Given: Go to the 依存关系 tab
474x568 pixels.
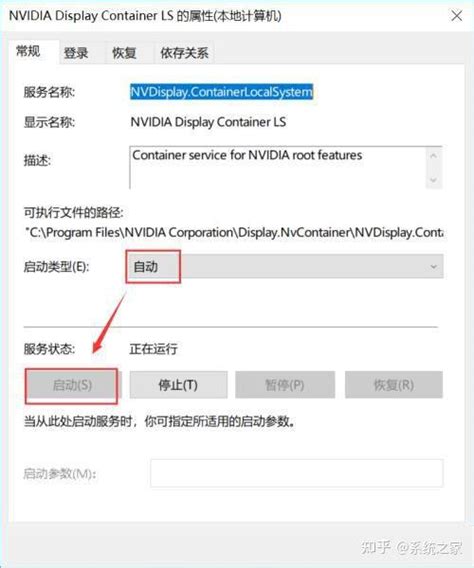Looking at the screenshot, I should (184, 53).
